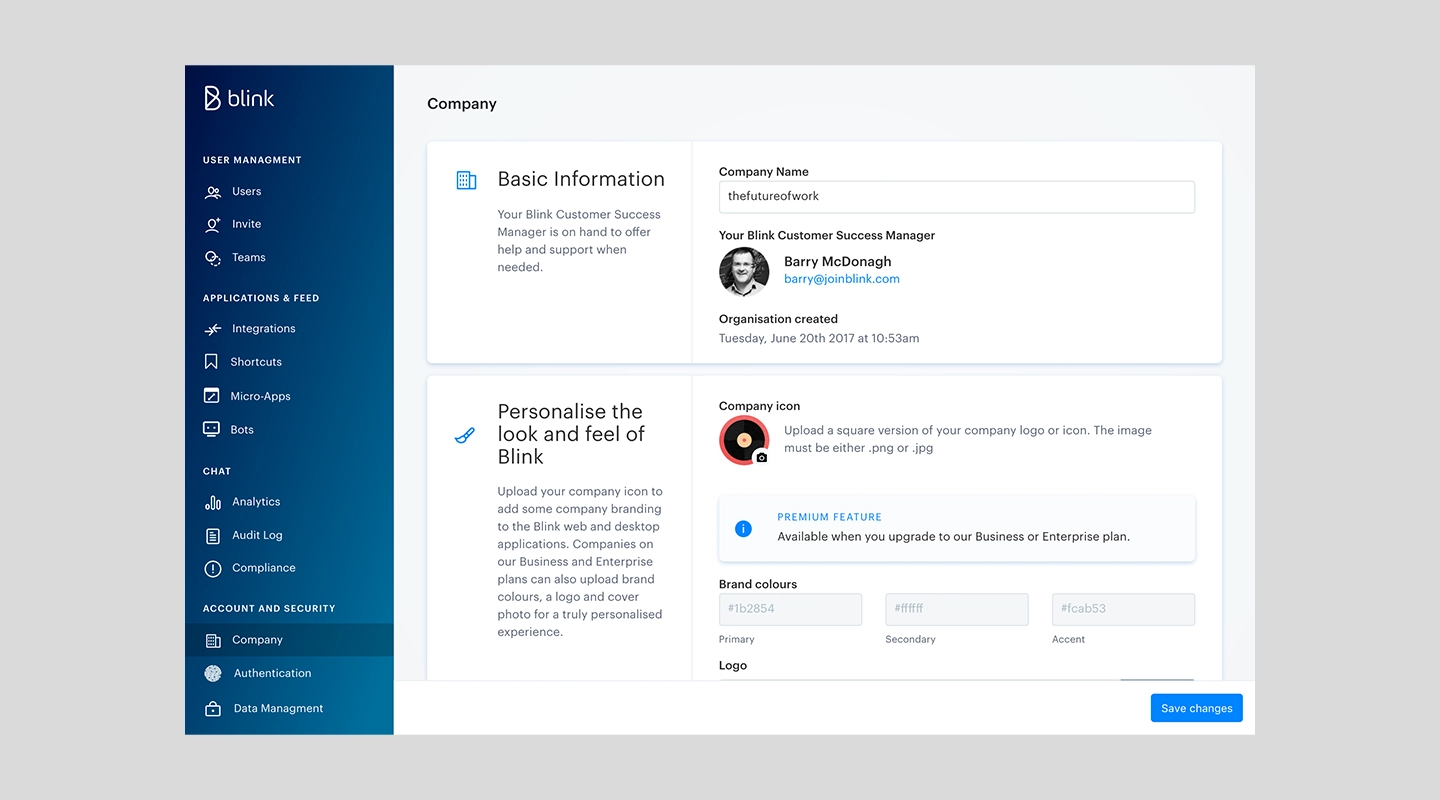Click the camera icon on company icon
1440x800 pixels.
coord(761,457)
